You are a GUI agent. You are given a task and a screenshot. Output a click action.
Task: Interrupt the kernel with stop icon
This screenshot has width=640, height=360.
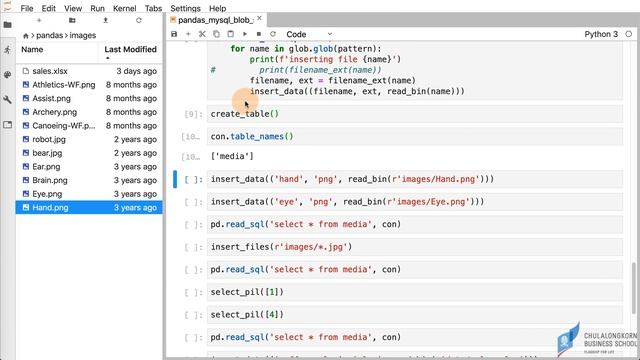(x=259, y=34)
